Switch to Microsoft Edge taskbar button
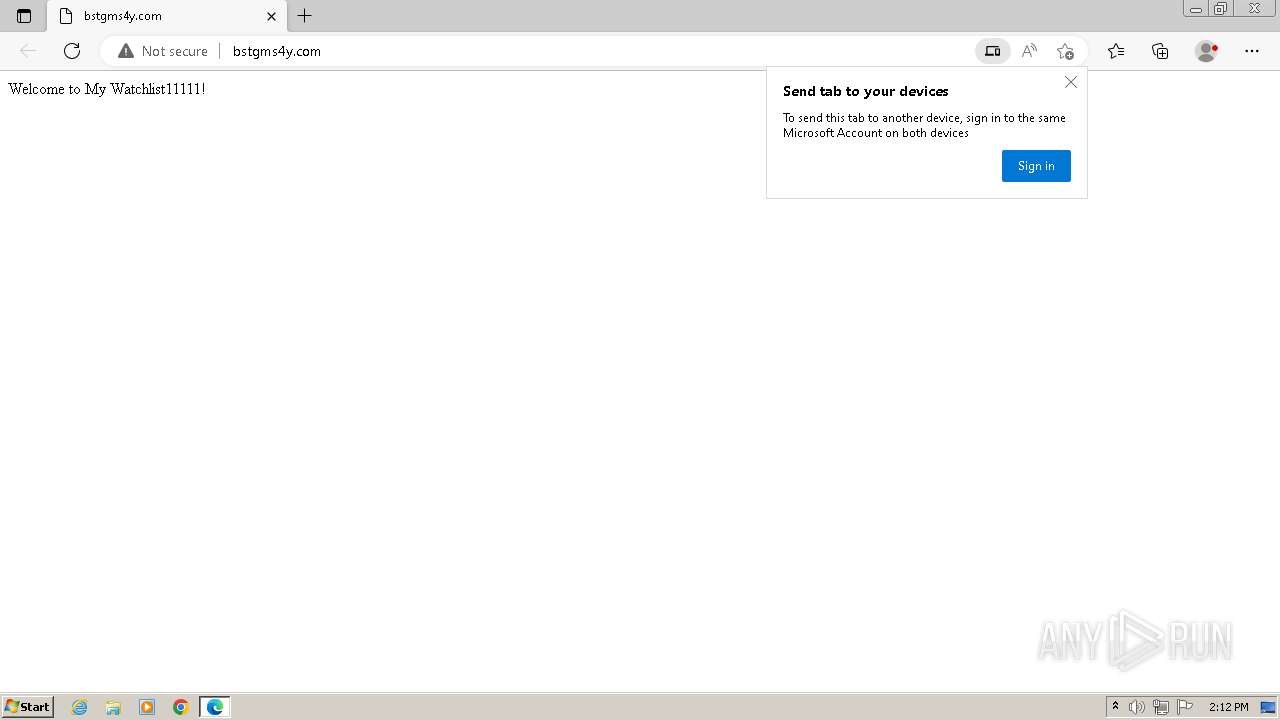Viewport: 1280px width, 720px height. tap(215, 707)
